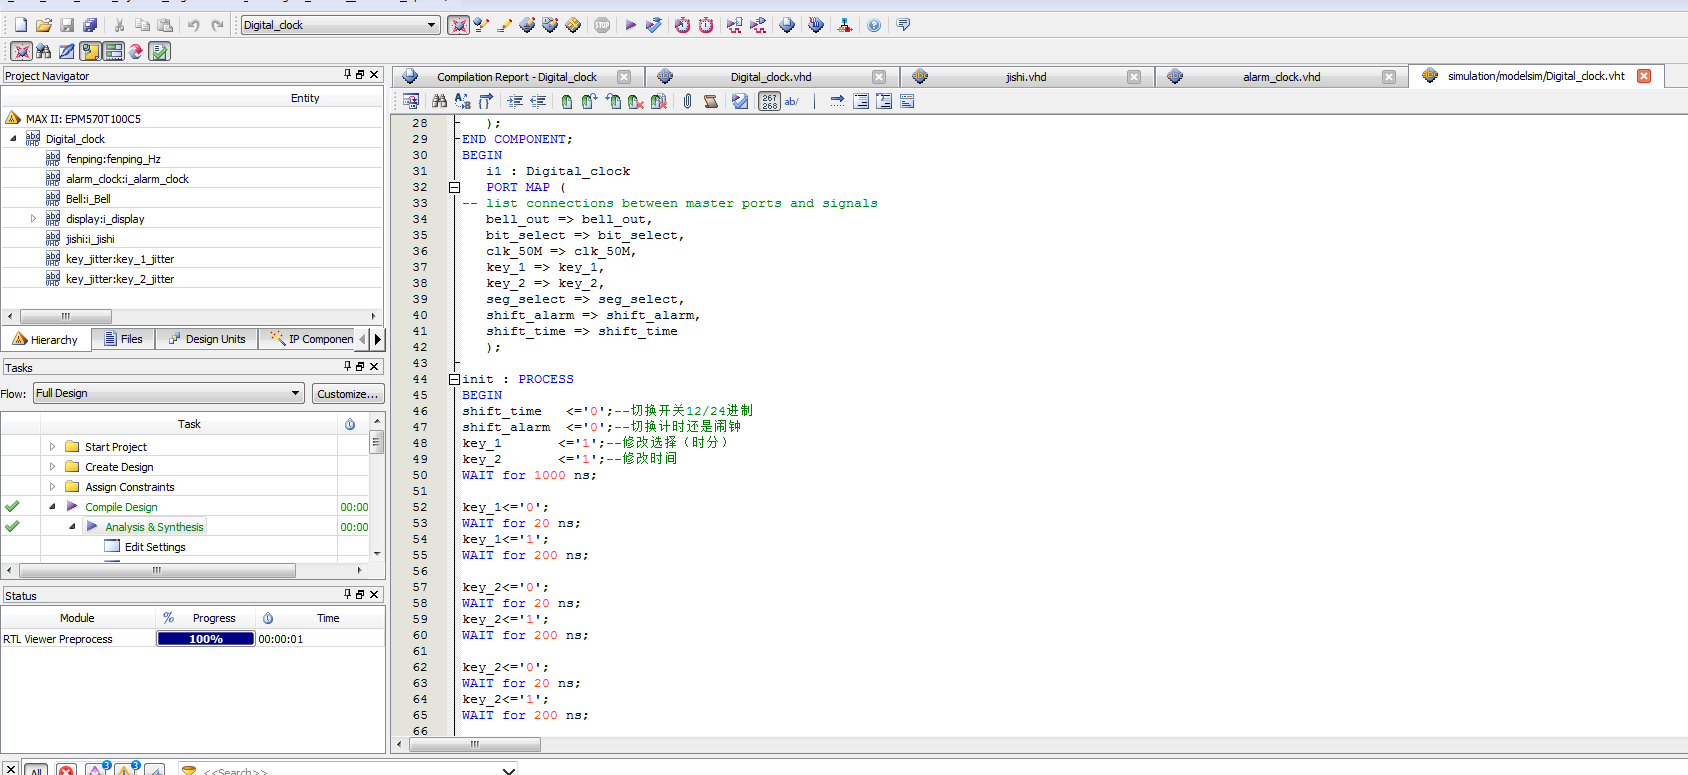Click the Analyze Current File icon
1688x775 pixels.
tap(740, 101)
